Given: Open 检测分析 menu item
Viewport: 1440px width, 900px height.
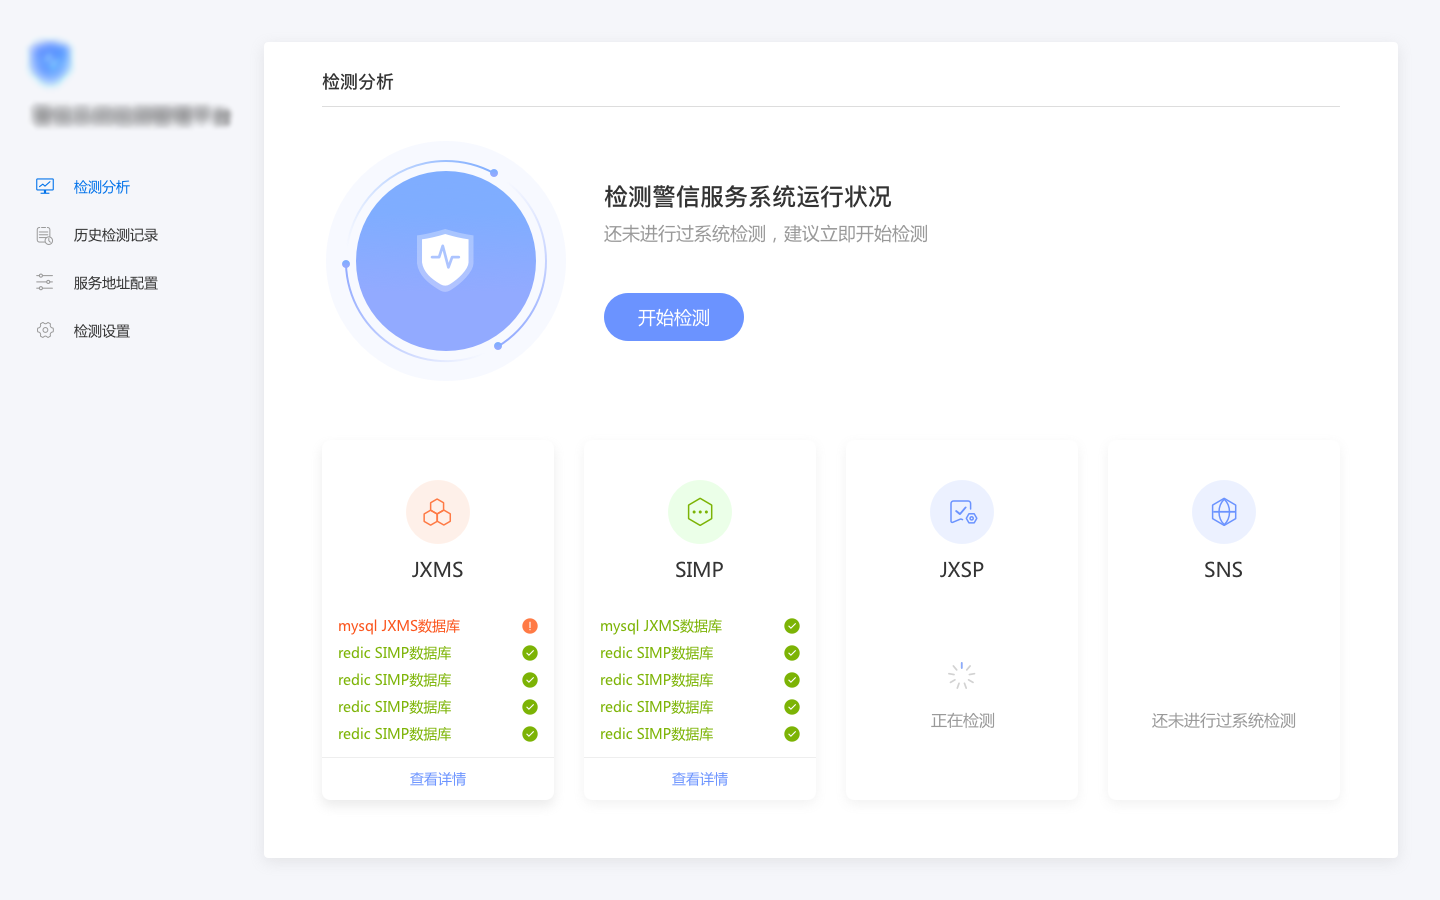Looking at the screenshot, I should tap(101, 187).
